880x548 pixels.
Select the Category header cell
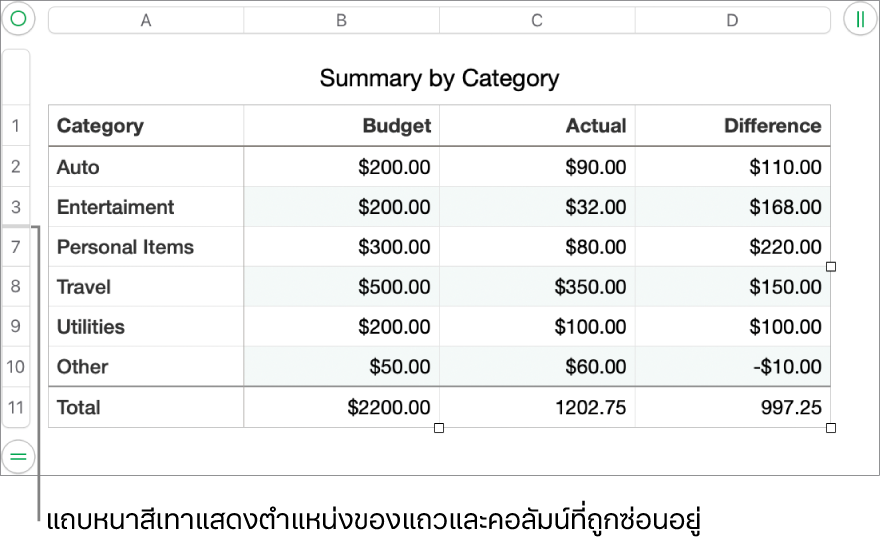click(145, 126)
